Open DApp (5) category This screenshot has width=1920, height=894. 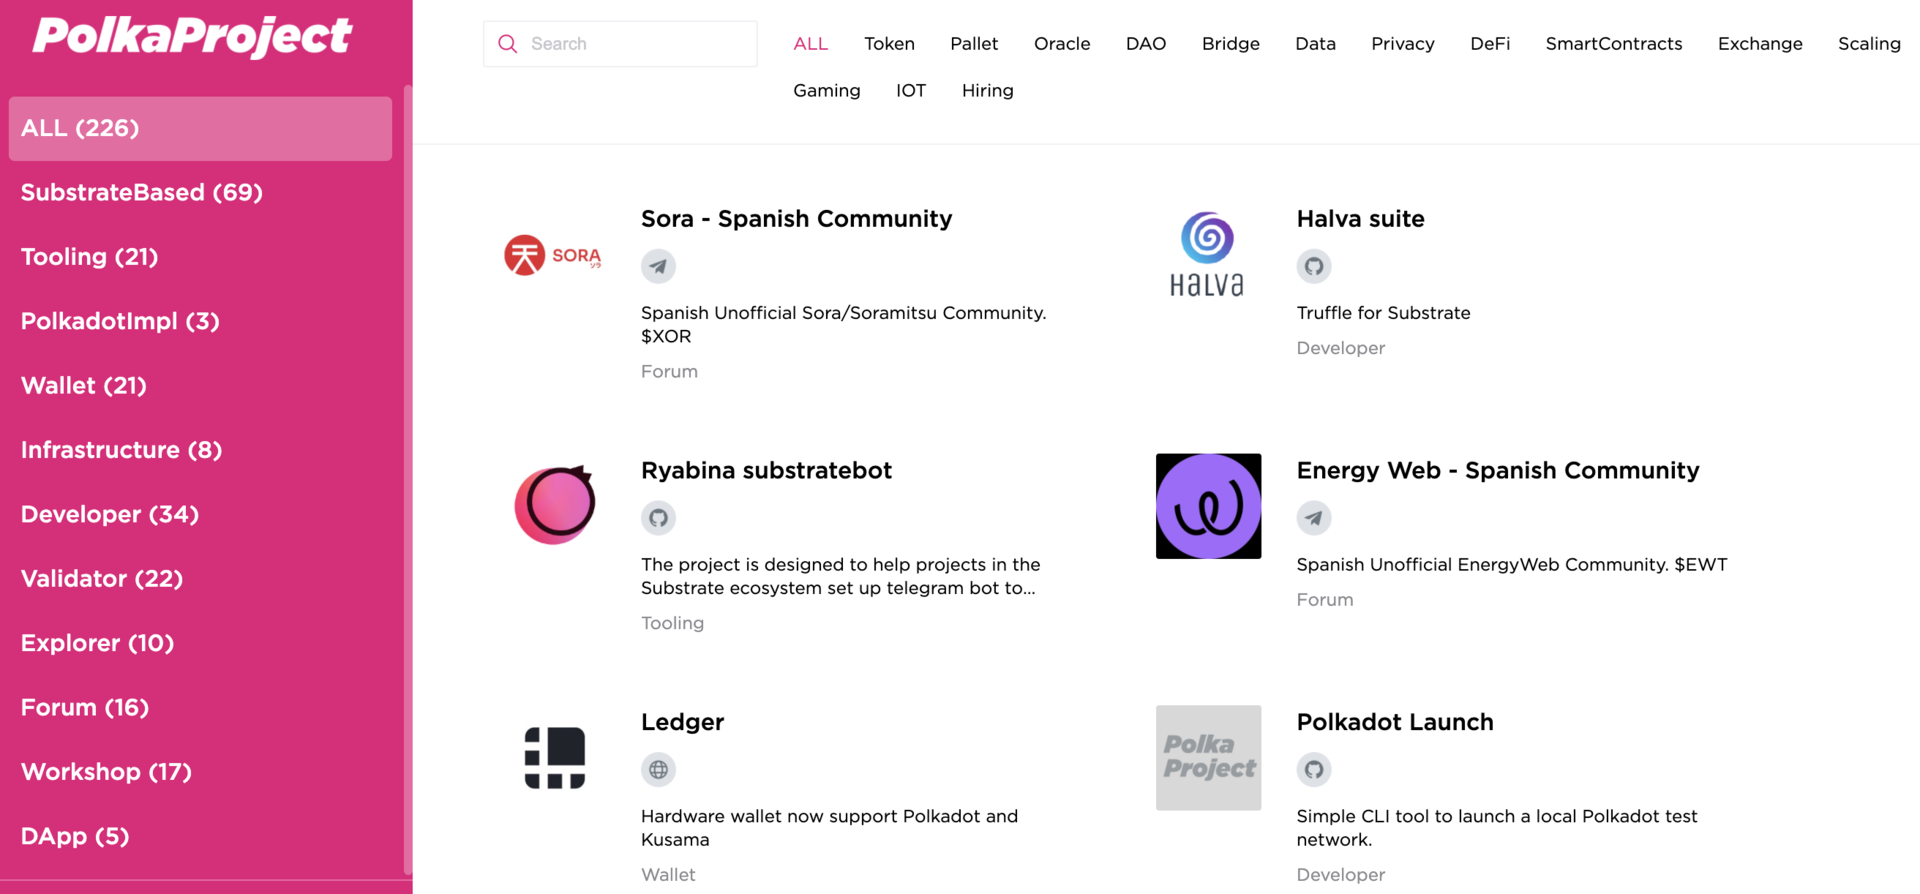point(200,836)
